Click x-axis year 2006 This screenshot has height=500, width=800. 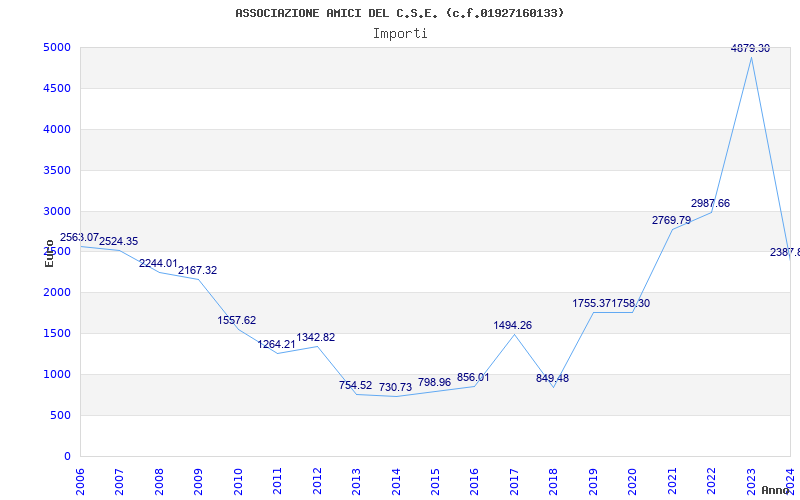pyautogui.click(x=80, y=482)
